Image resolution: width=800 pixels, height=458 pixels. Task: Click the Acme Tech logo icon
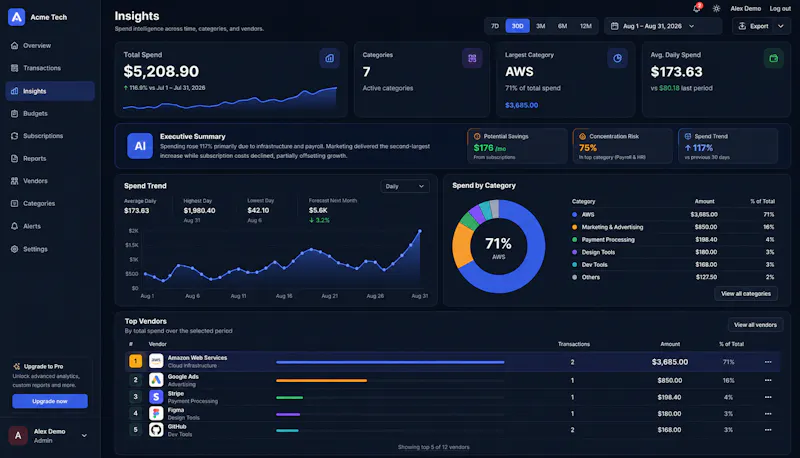(16, 17)
